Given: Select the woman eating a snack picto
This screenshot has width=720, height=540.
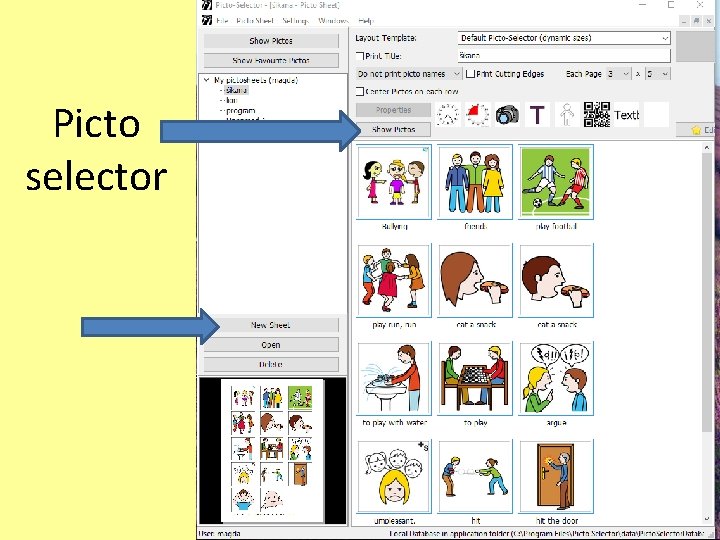Looking at the screenshot, I should 475,281.
